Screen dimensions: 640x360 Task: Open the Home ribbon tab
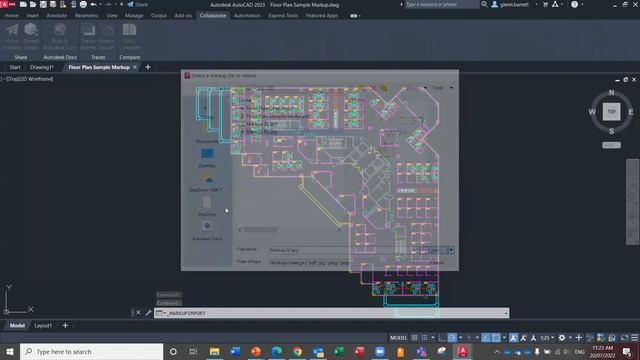coord(11,16)
